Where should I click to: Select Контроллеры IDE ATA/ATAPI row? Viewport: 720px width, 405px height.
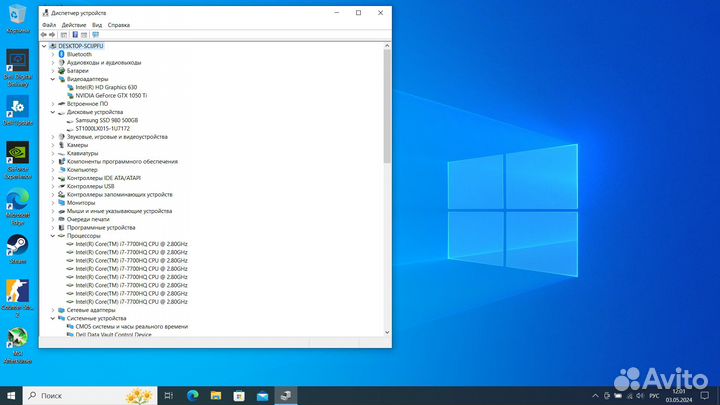pyautogui.click(x=104, y=178)
